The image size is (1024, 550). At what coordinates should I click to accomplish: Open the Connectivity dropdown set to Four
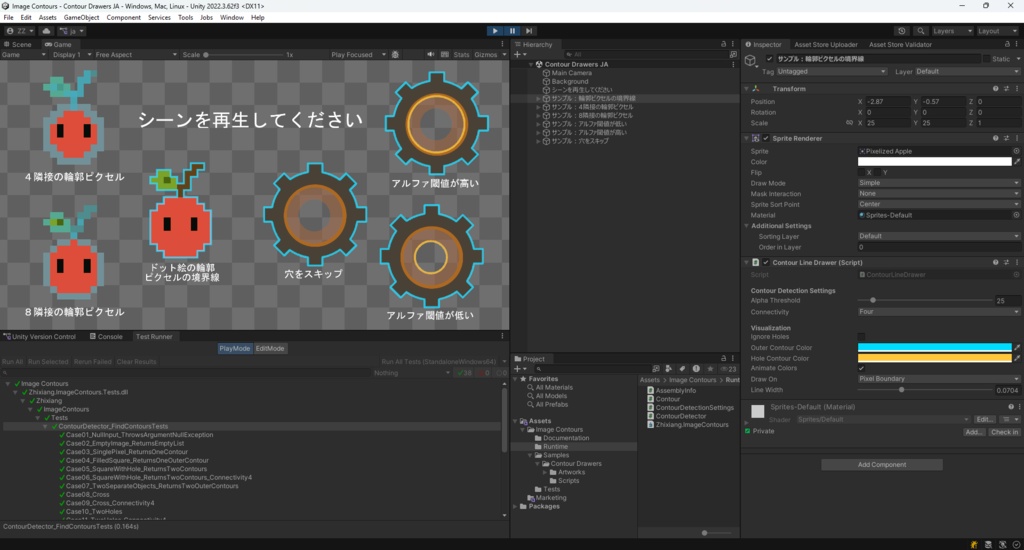(x=938, y=312)
